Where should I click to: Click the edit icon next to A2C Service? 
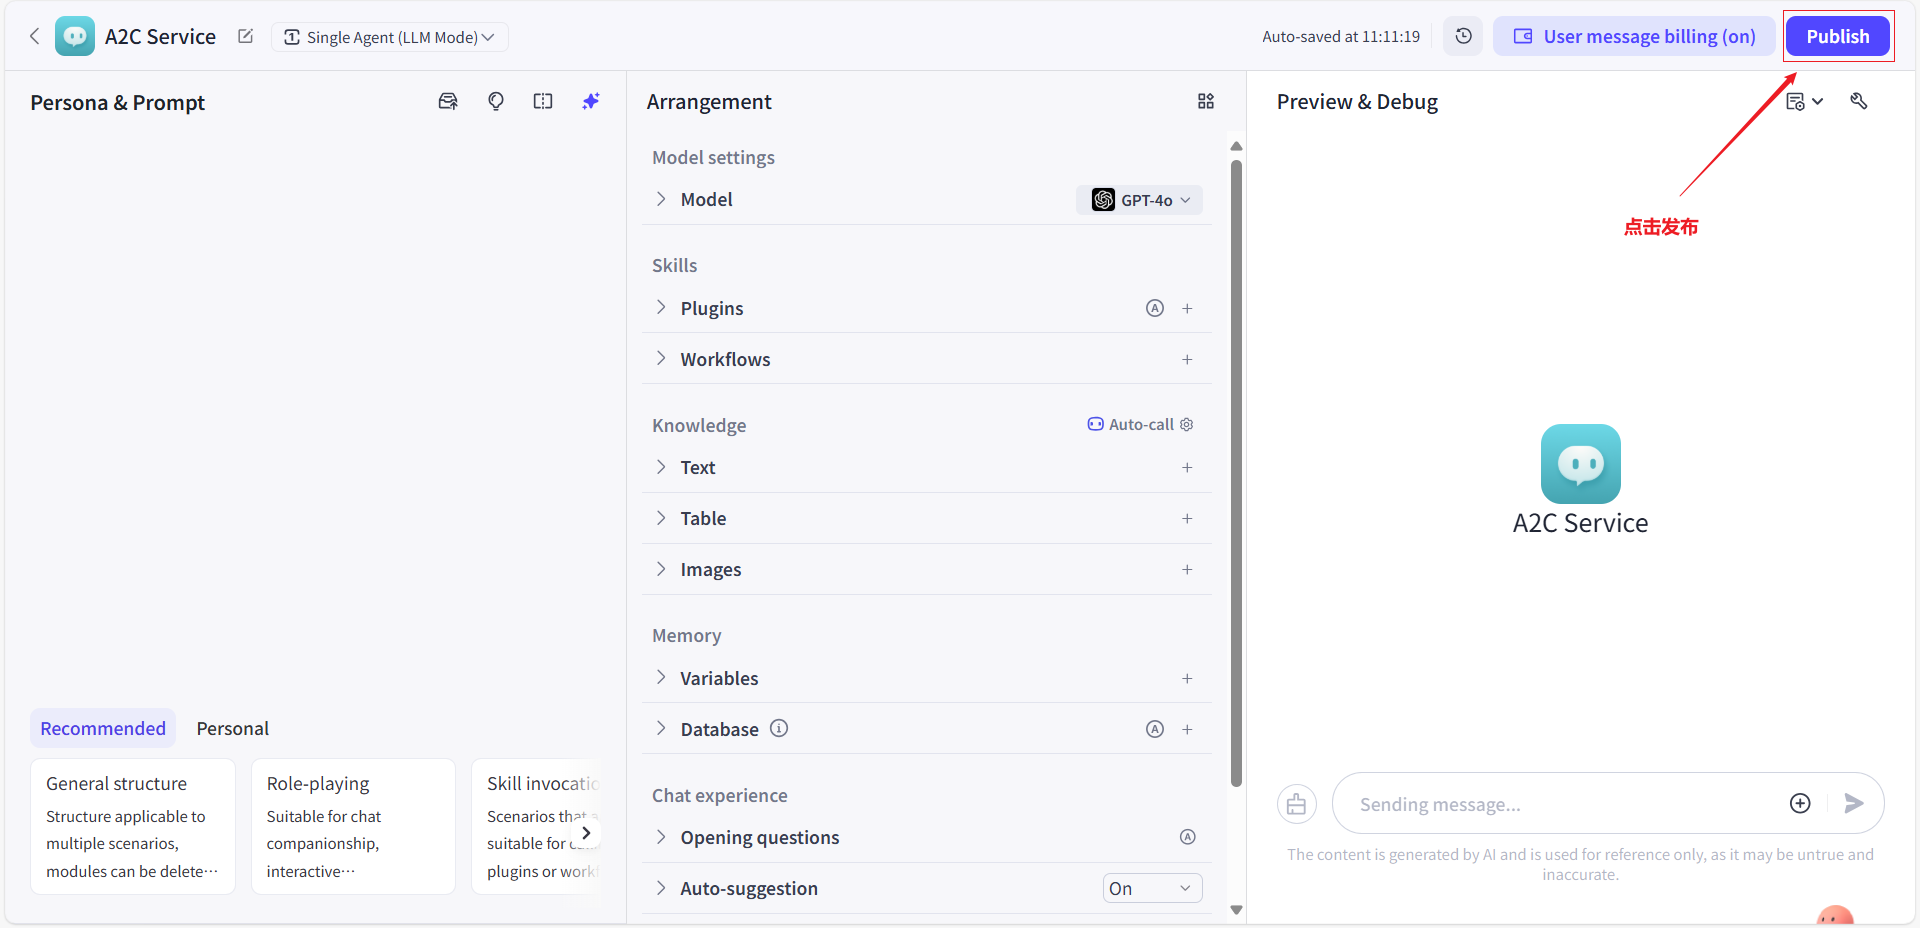[245, 37]
